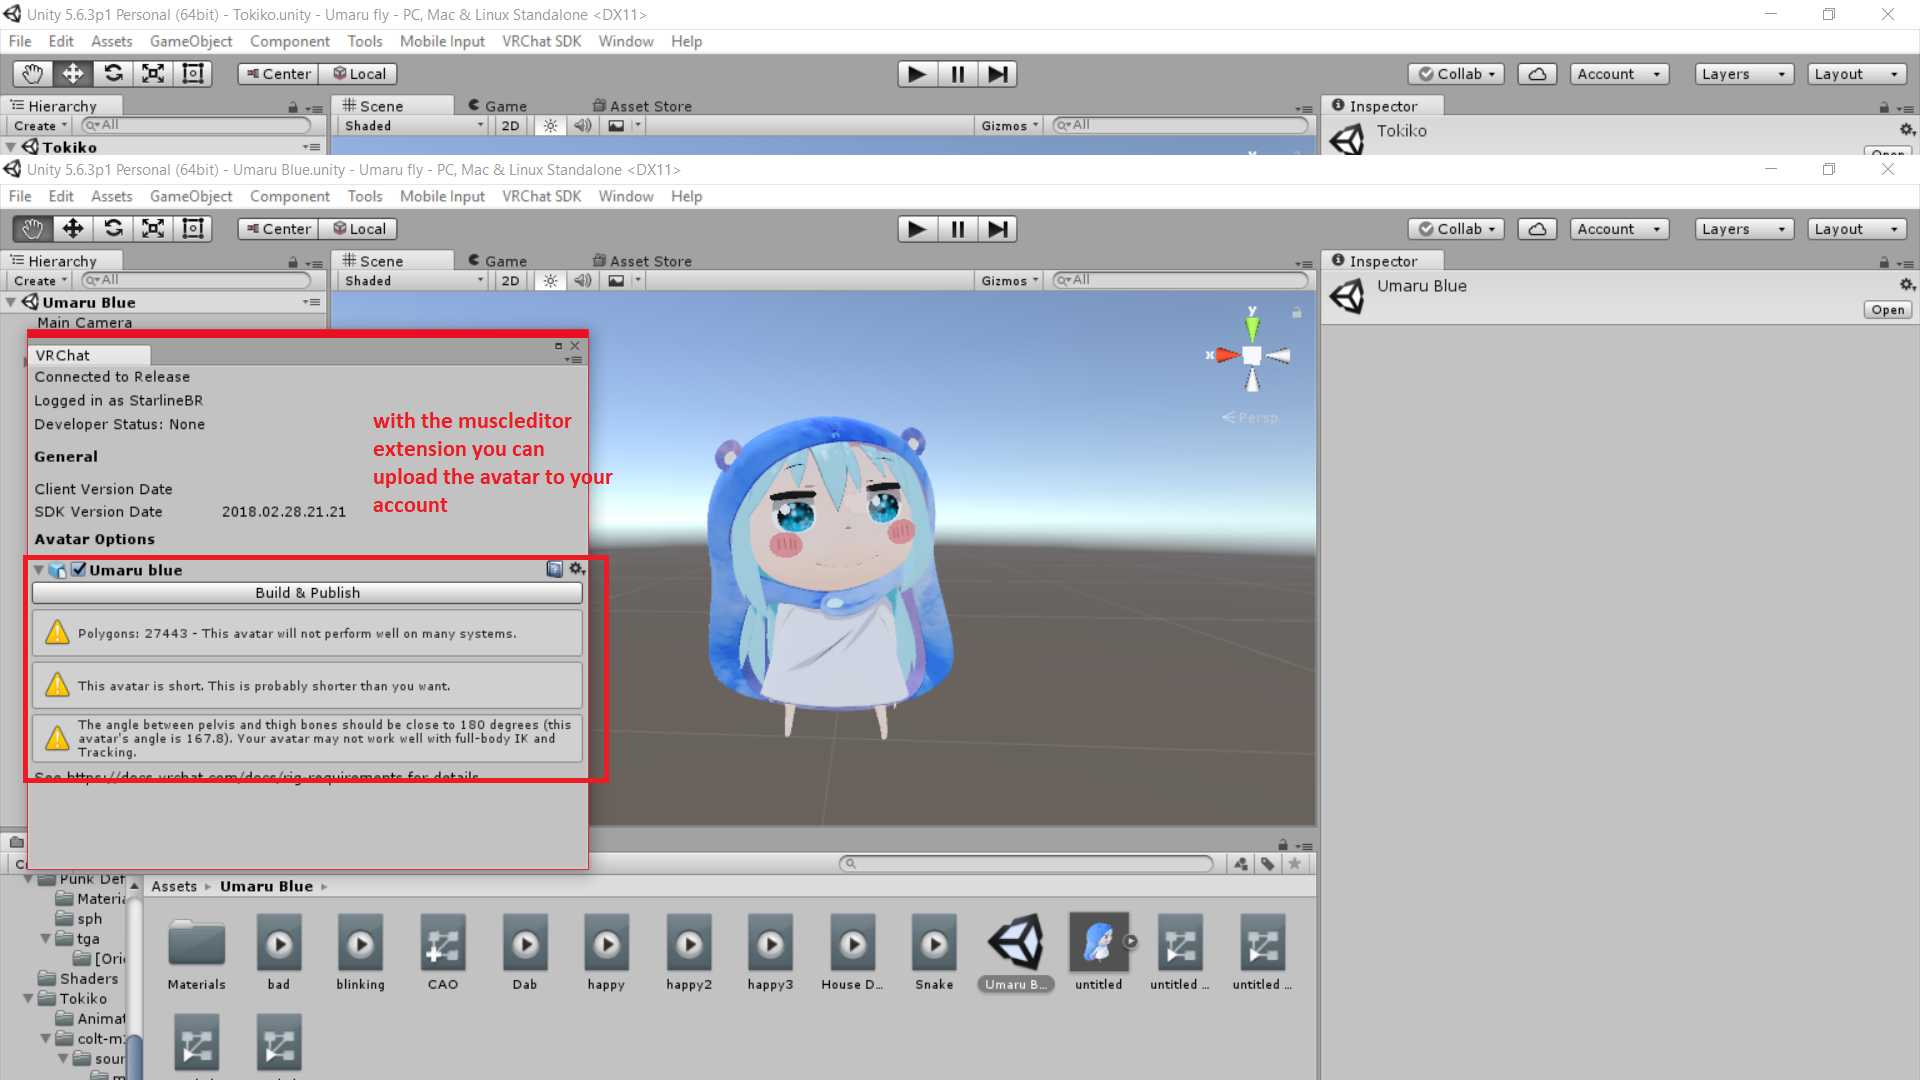
Task: Select the Rotate tool in lower toolbar
Action: coord(113,229)
